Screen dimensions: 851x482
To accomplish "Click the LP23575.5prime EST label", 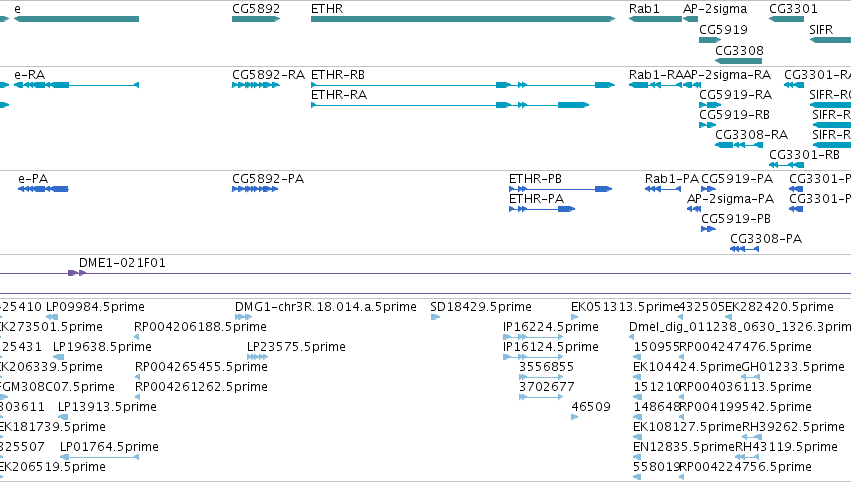I will (296, 347).
